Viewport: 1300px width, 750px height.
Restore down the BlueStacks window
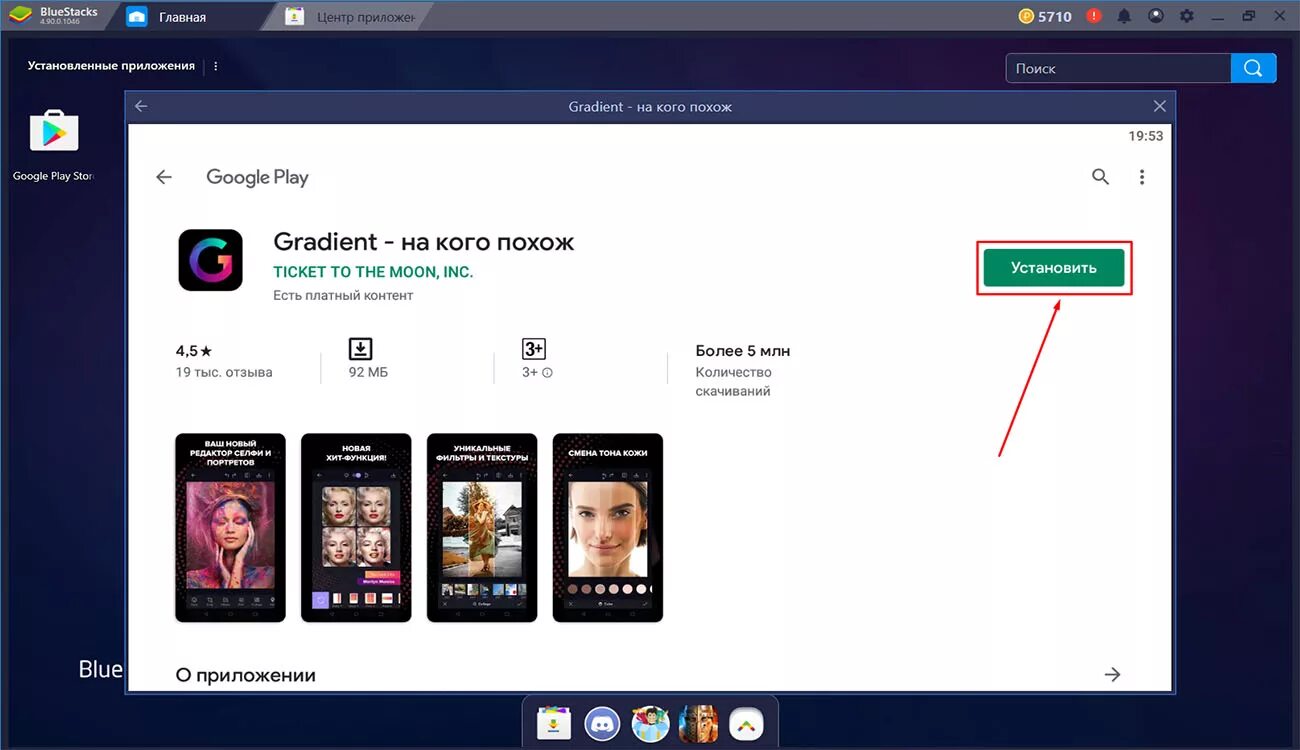click(x=1249, y=16)
